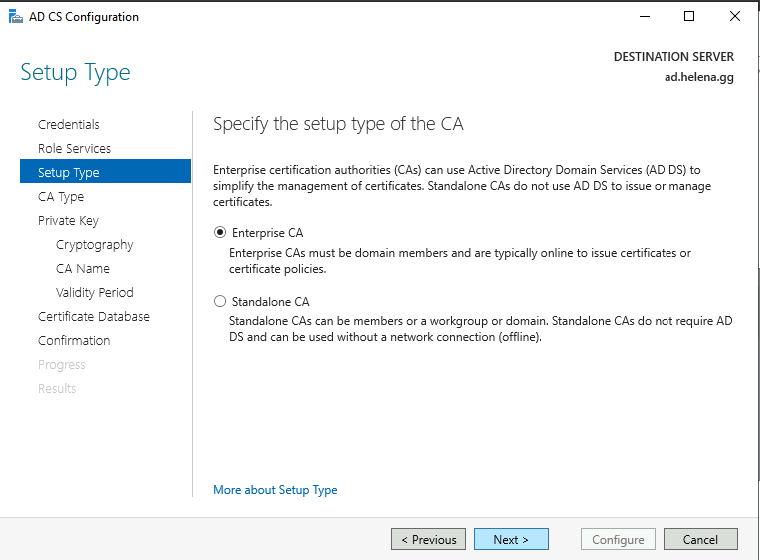Close the AD CS Configuration window

tap(735, 16)
